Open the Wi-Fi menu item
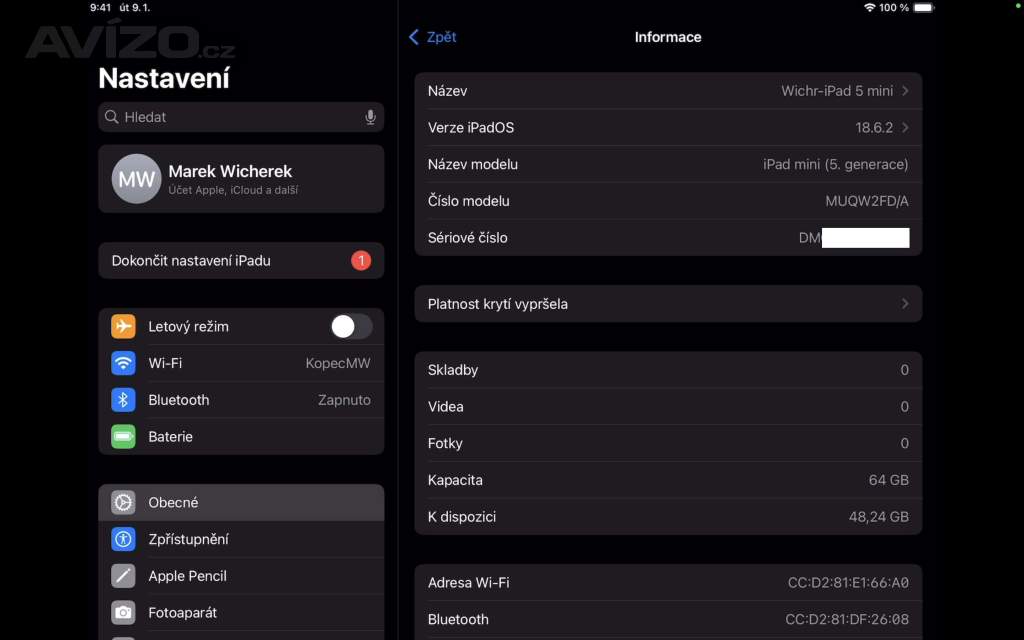 pyautogui.click(x=241, y=362)
